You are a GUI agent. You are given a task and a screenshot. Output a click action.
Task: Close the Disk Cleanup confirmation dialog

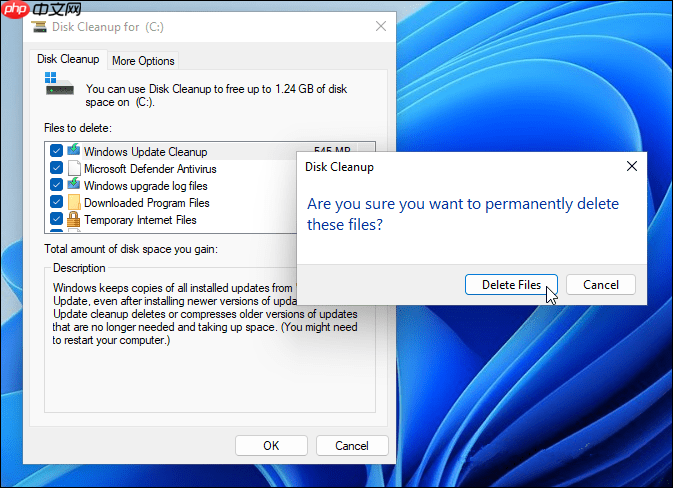coord(631,166)
